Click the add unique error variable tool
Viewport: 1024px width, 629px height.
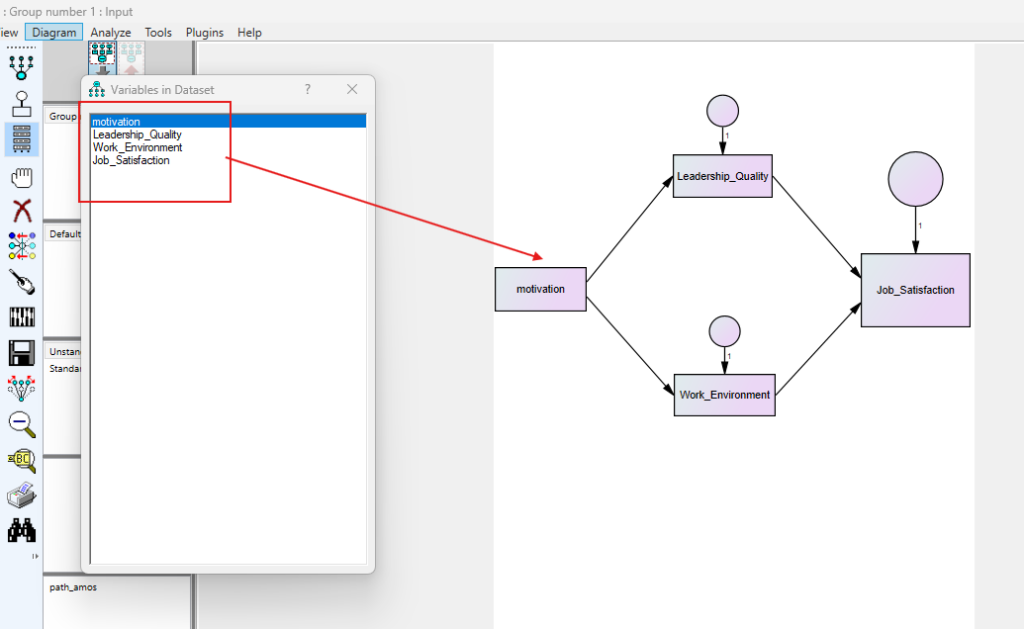pos(21,104)
